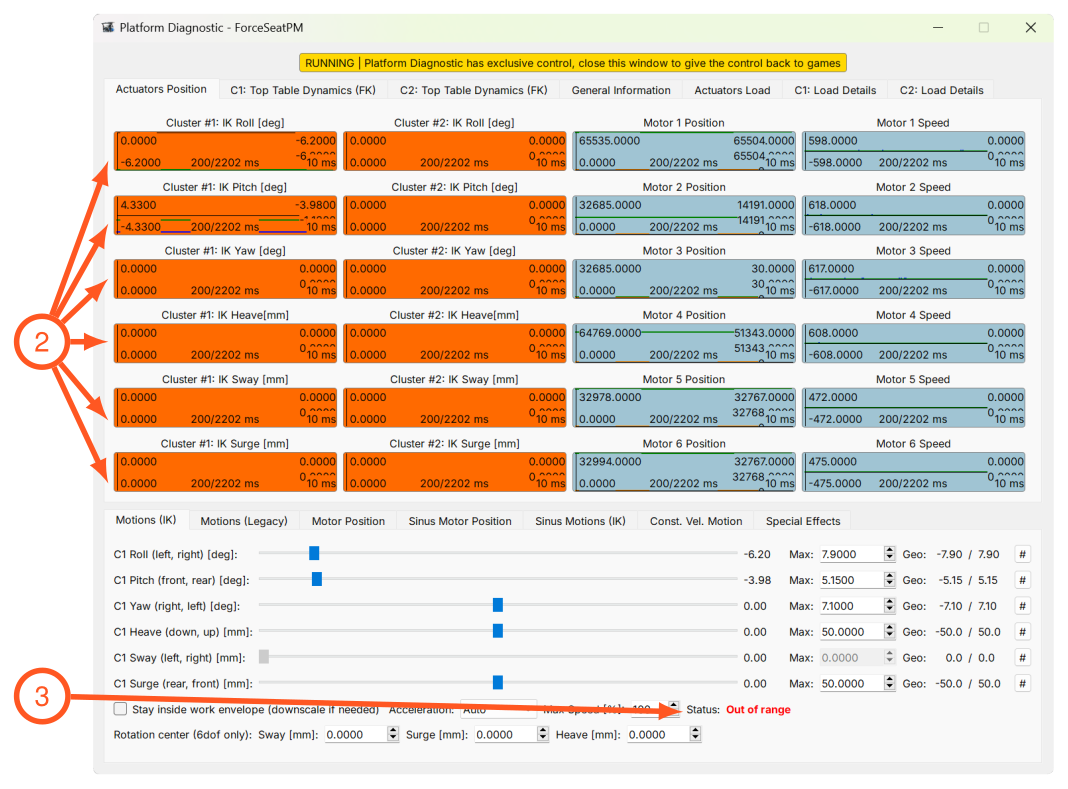Click the # button for C1 Heave
The height and width of the screenshot is (789, 1068).
pos(1022,632)
